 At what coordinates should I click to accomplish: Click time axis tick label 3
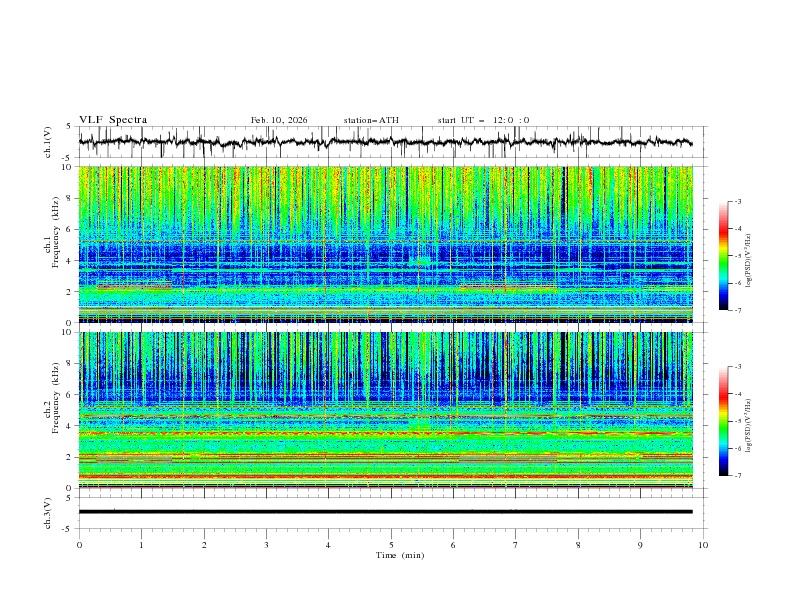266,545
